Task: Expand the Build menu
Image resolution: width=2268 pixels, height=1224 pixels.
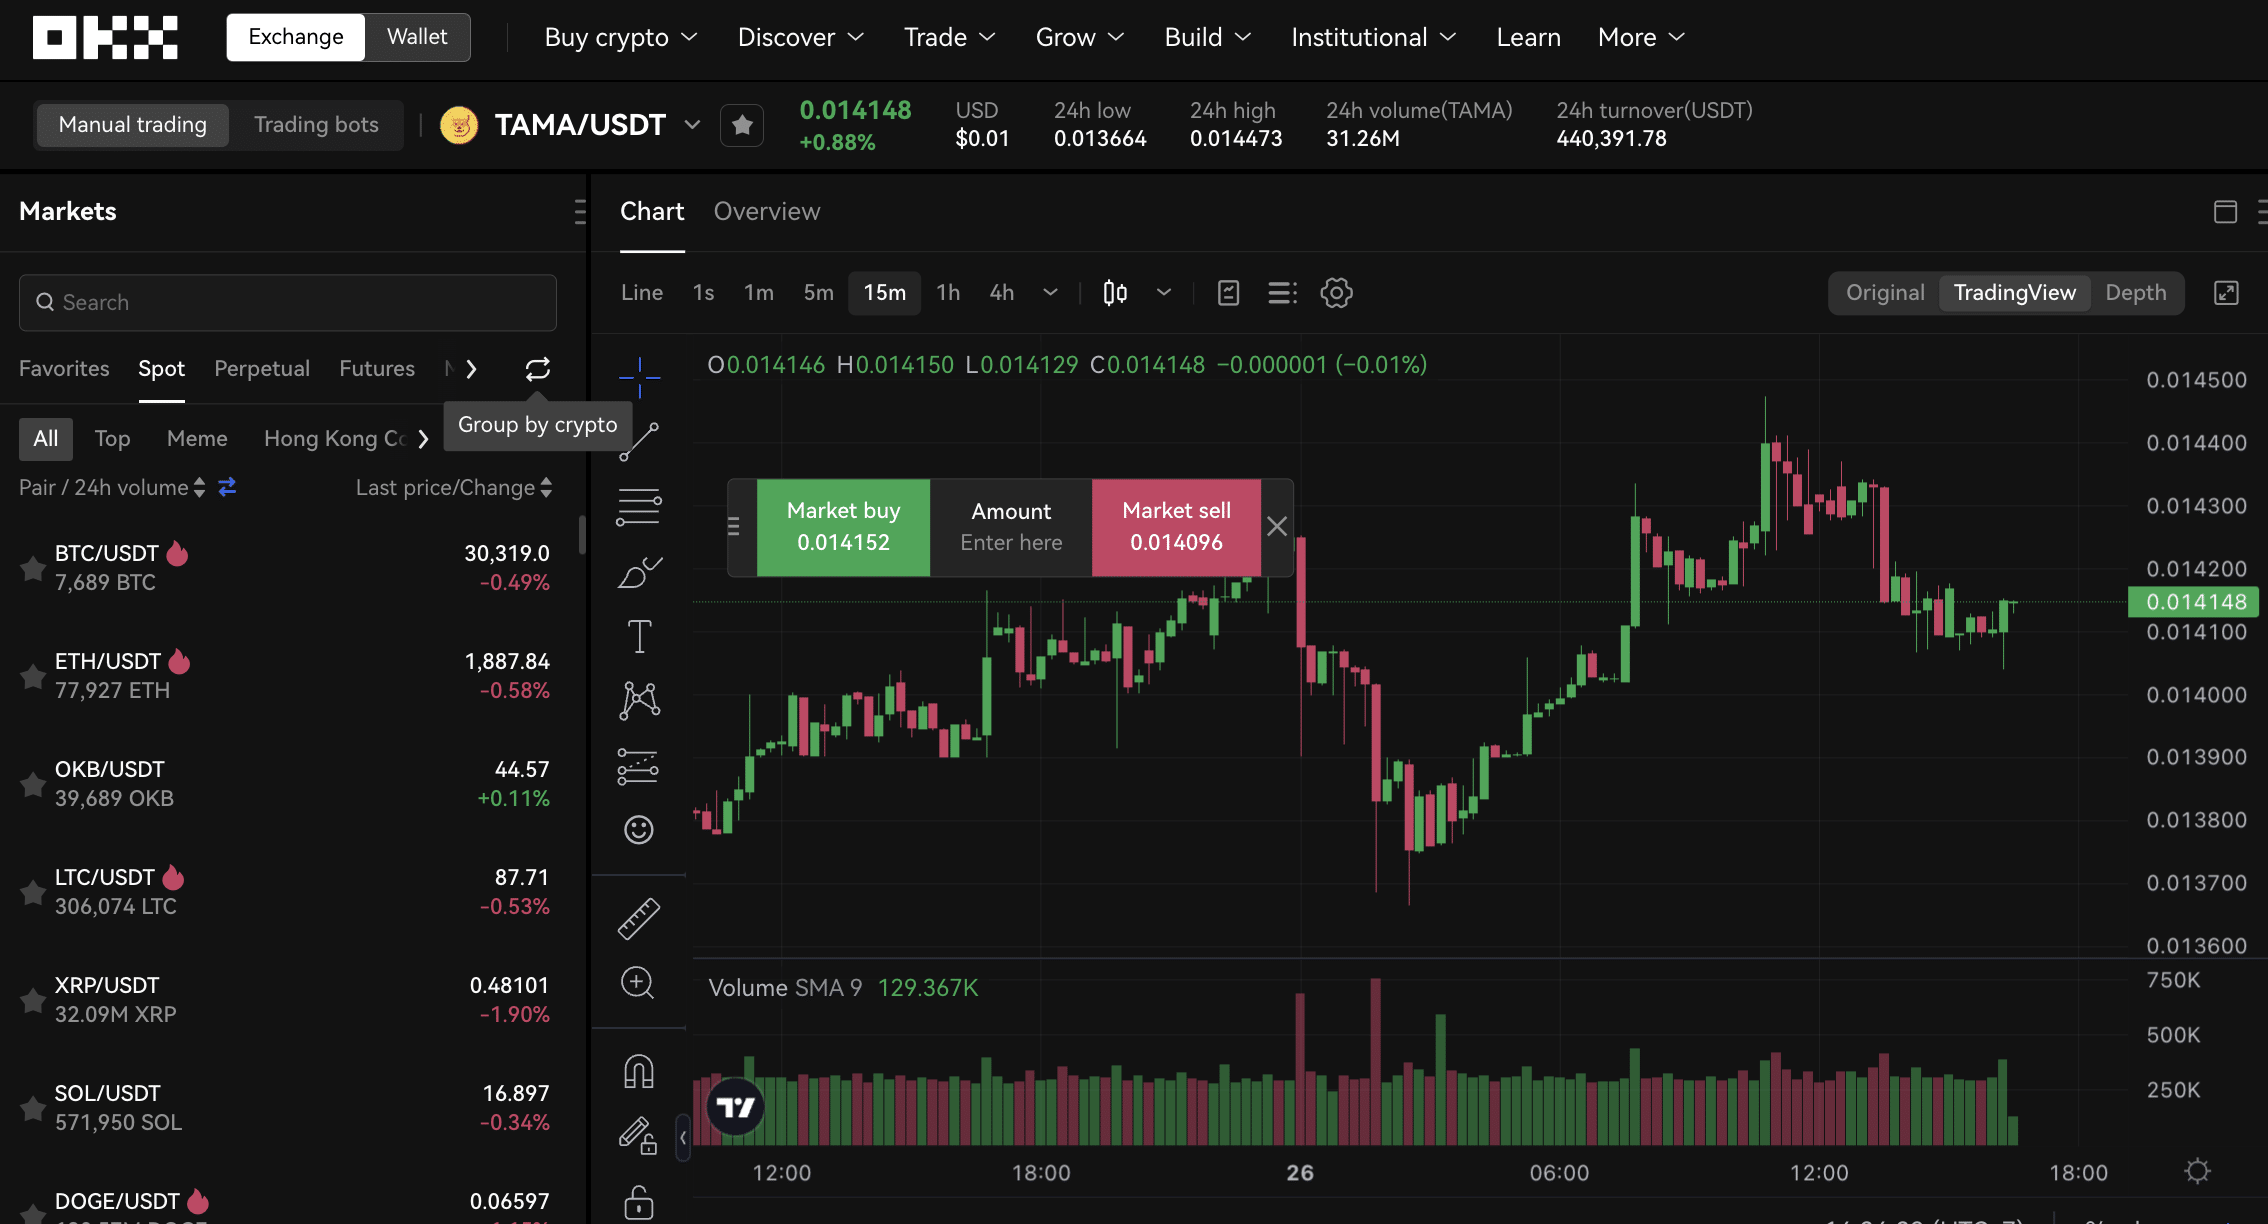Action: (1208, 37)
